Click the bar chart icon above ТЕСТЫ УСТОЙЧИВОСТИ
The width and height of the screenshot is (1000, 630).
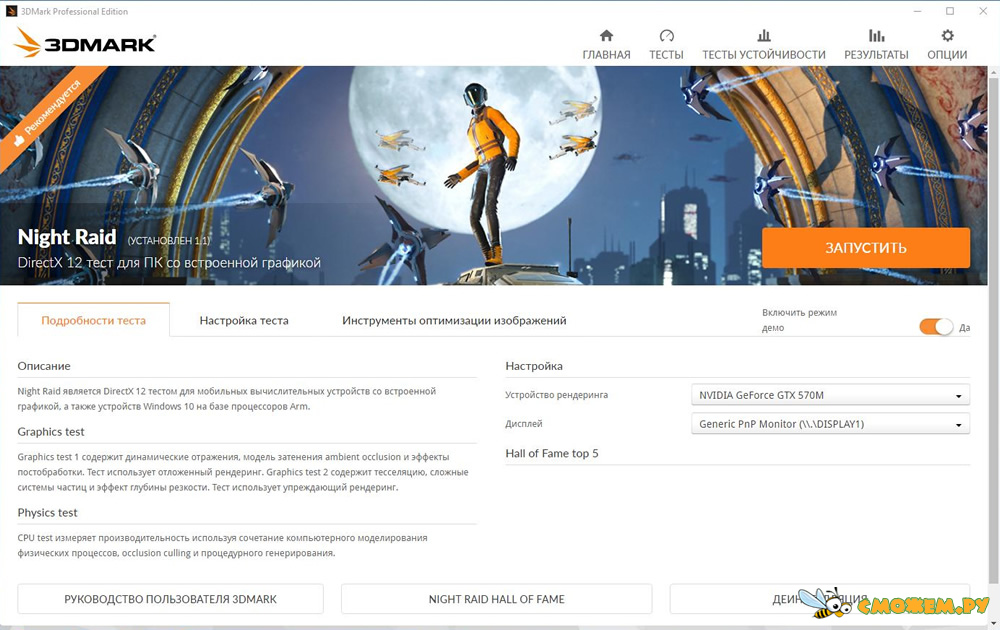(x=764, y=36)
